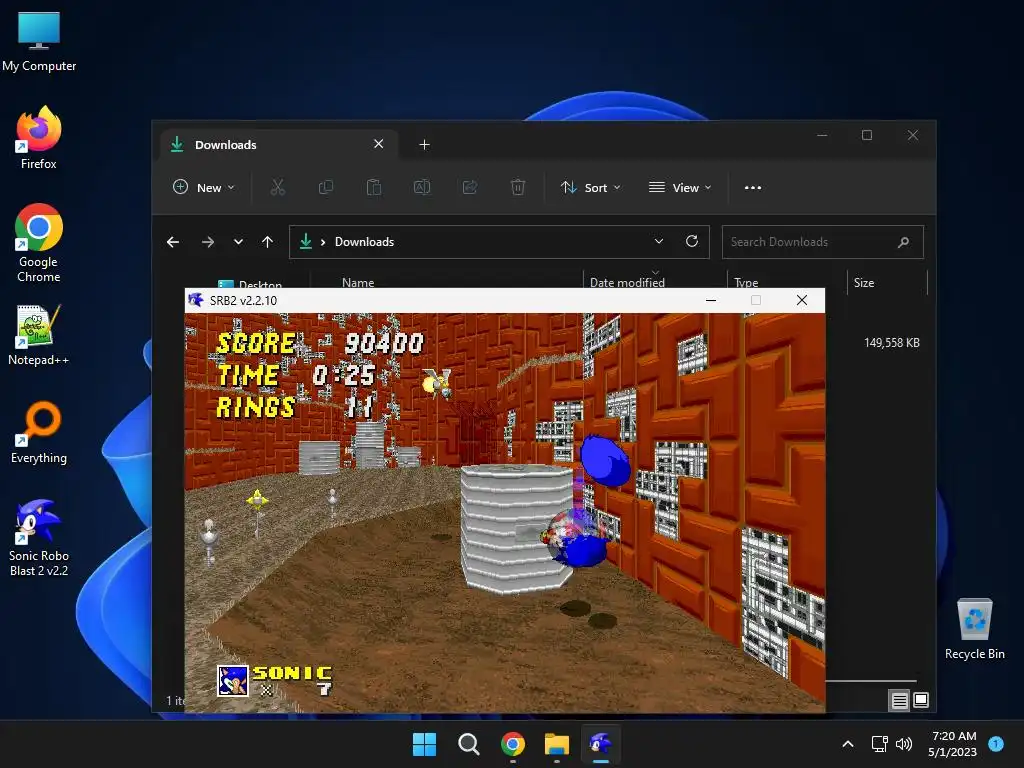Screen dimensions: 1024x768
Task: Sort by the Size column header
Action: pos(864,282)
